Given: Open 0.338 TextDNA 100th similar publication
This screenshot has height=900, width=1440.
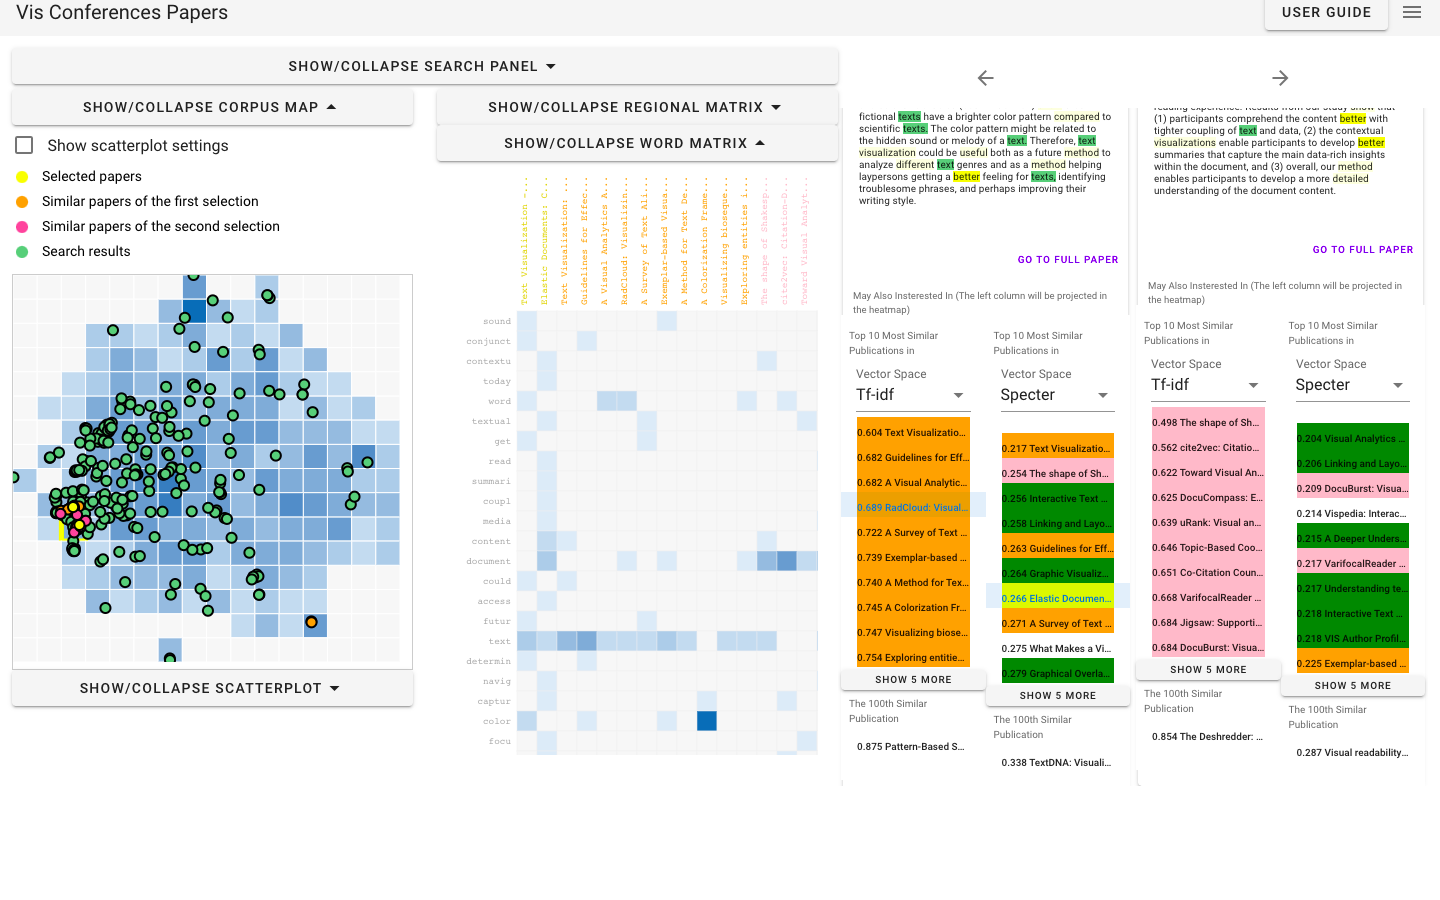Looking at the screenshot, I should (x=1056, y=763).
